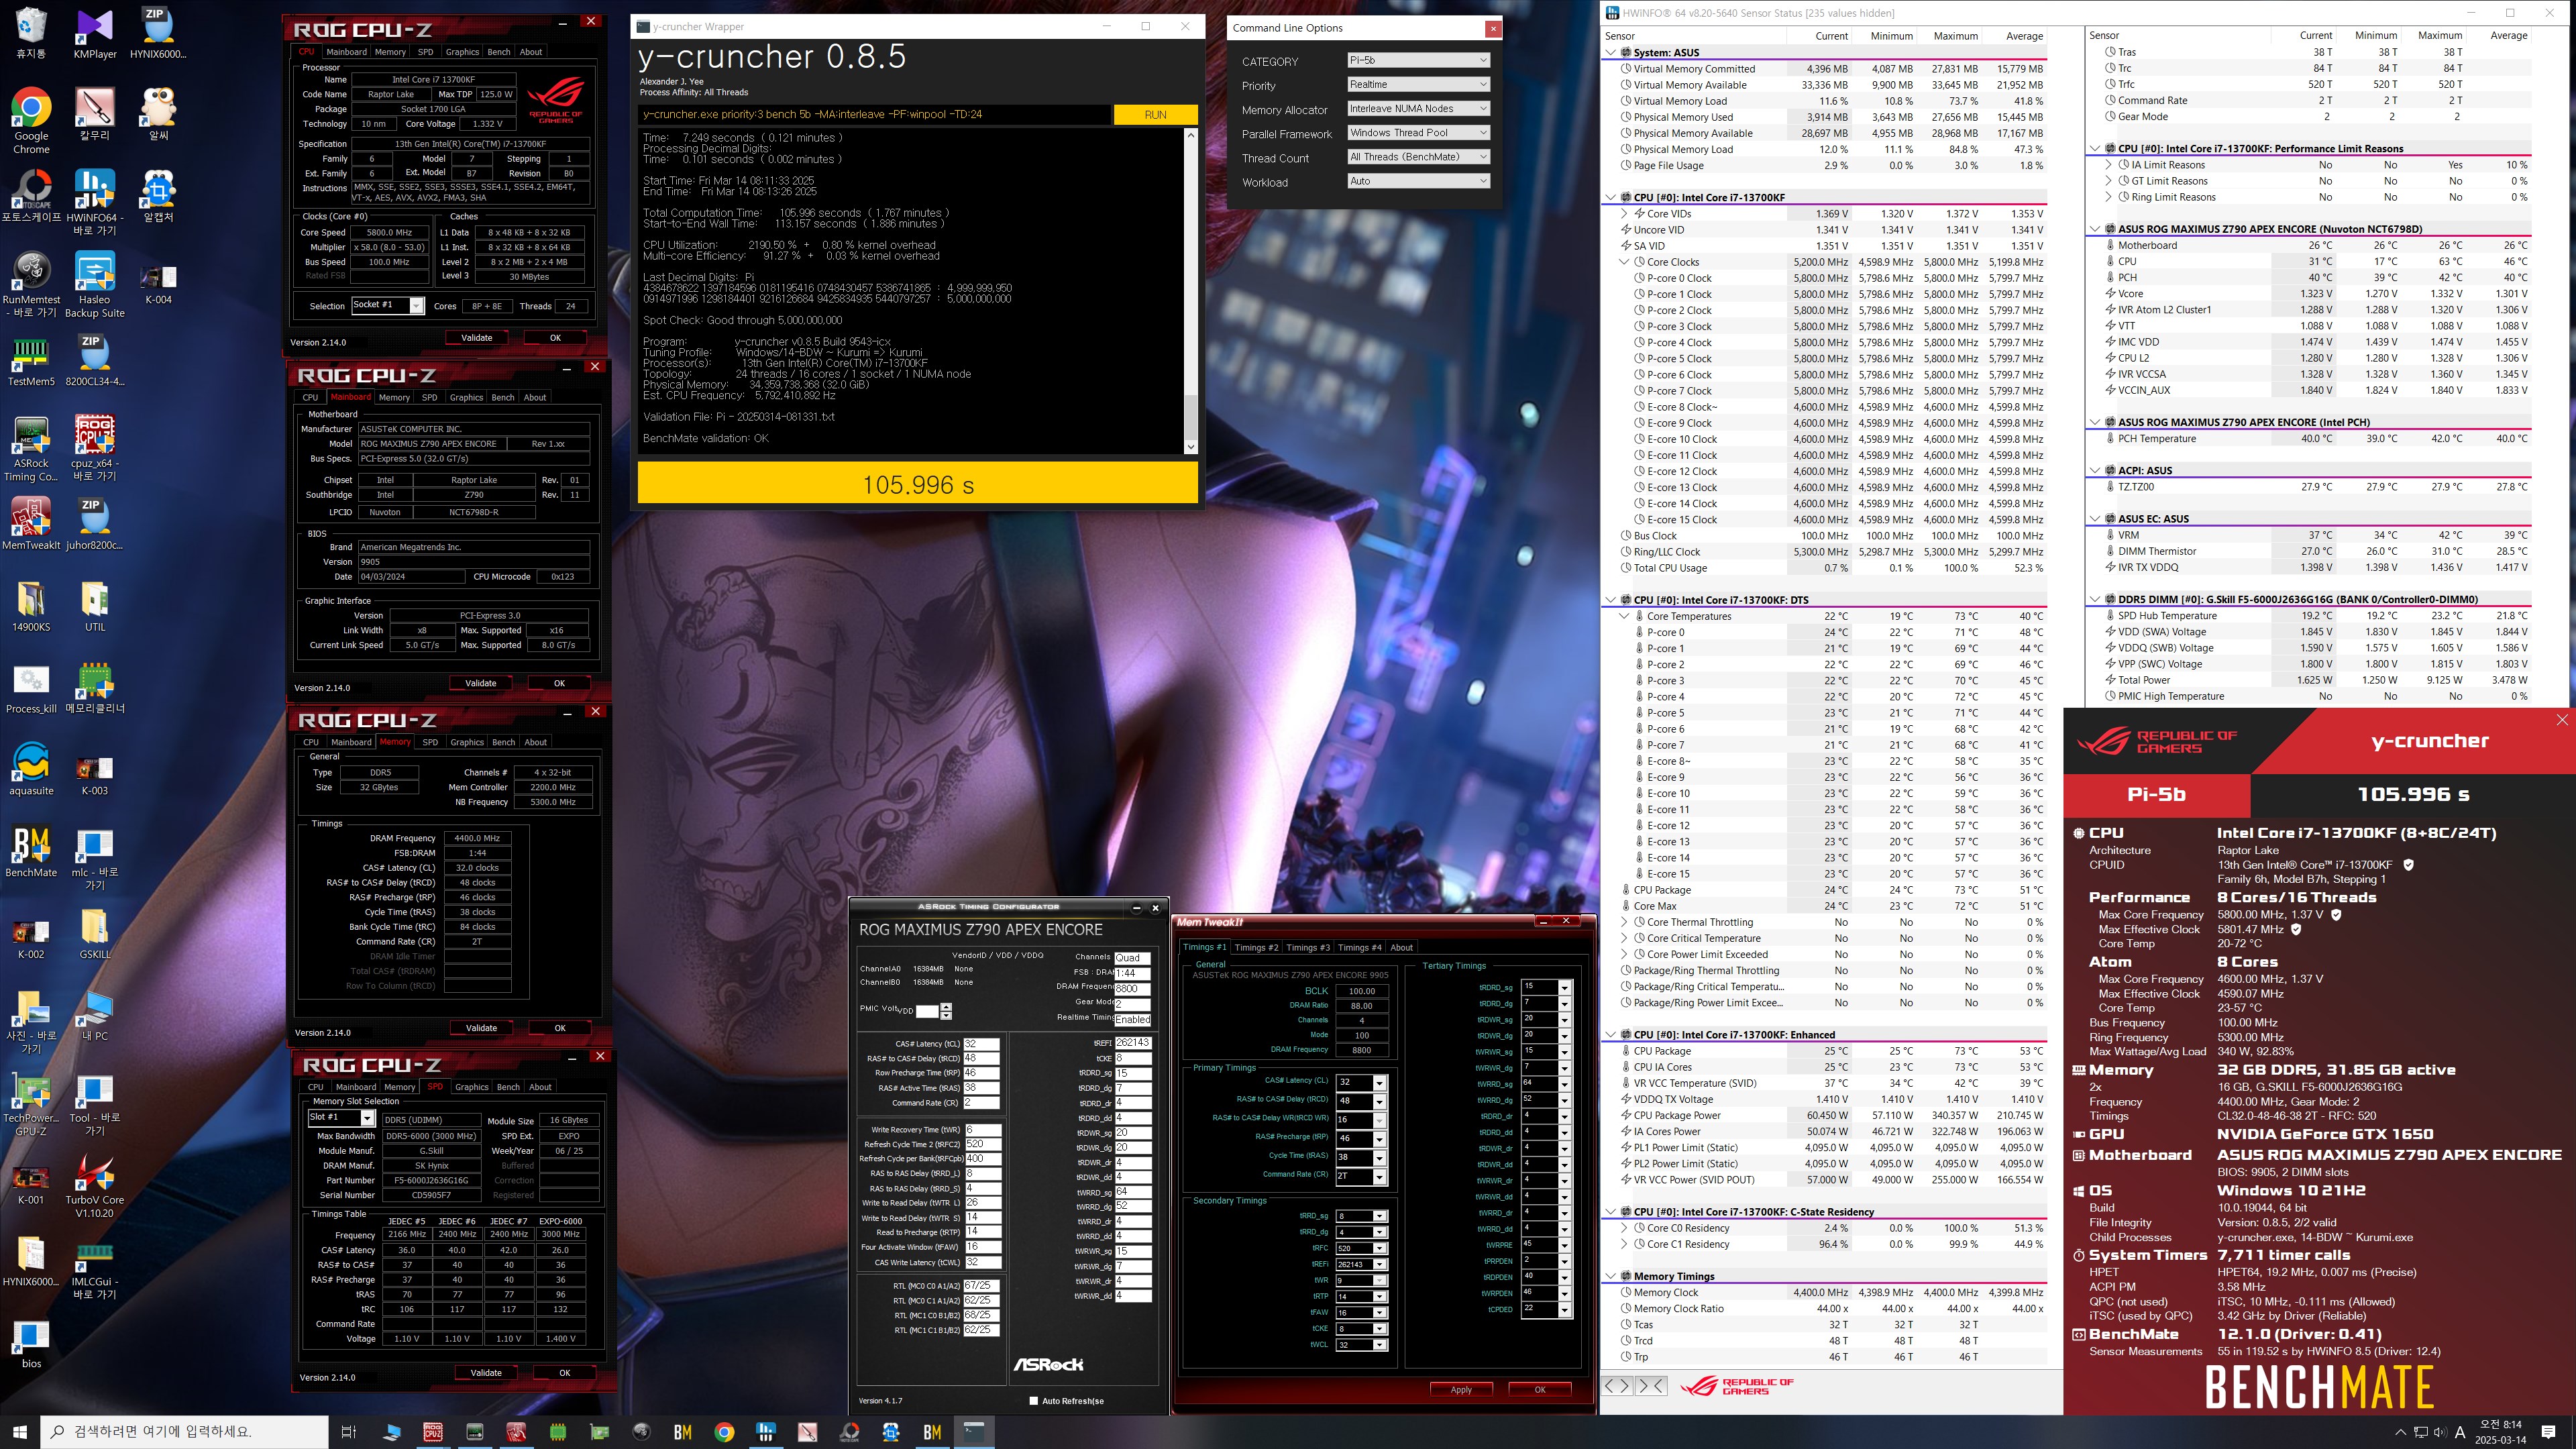Open Timings #4 tab in MemTweakIt

1360,947
